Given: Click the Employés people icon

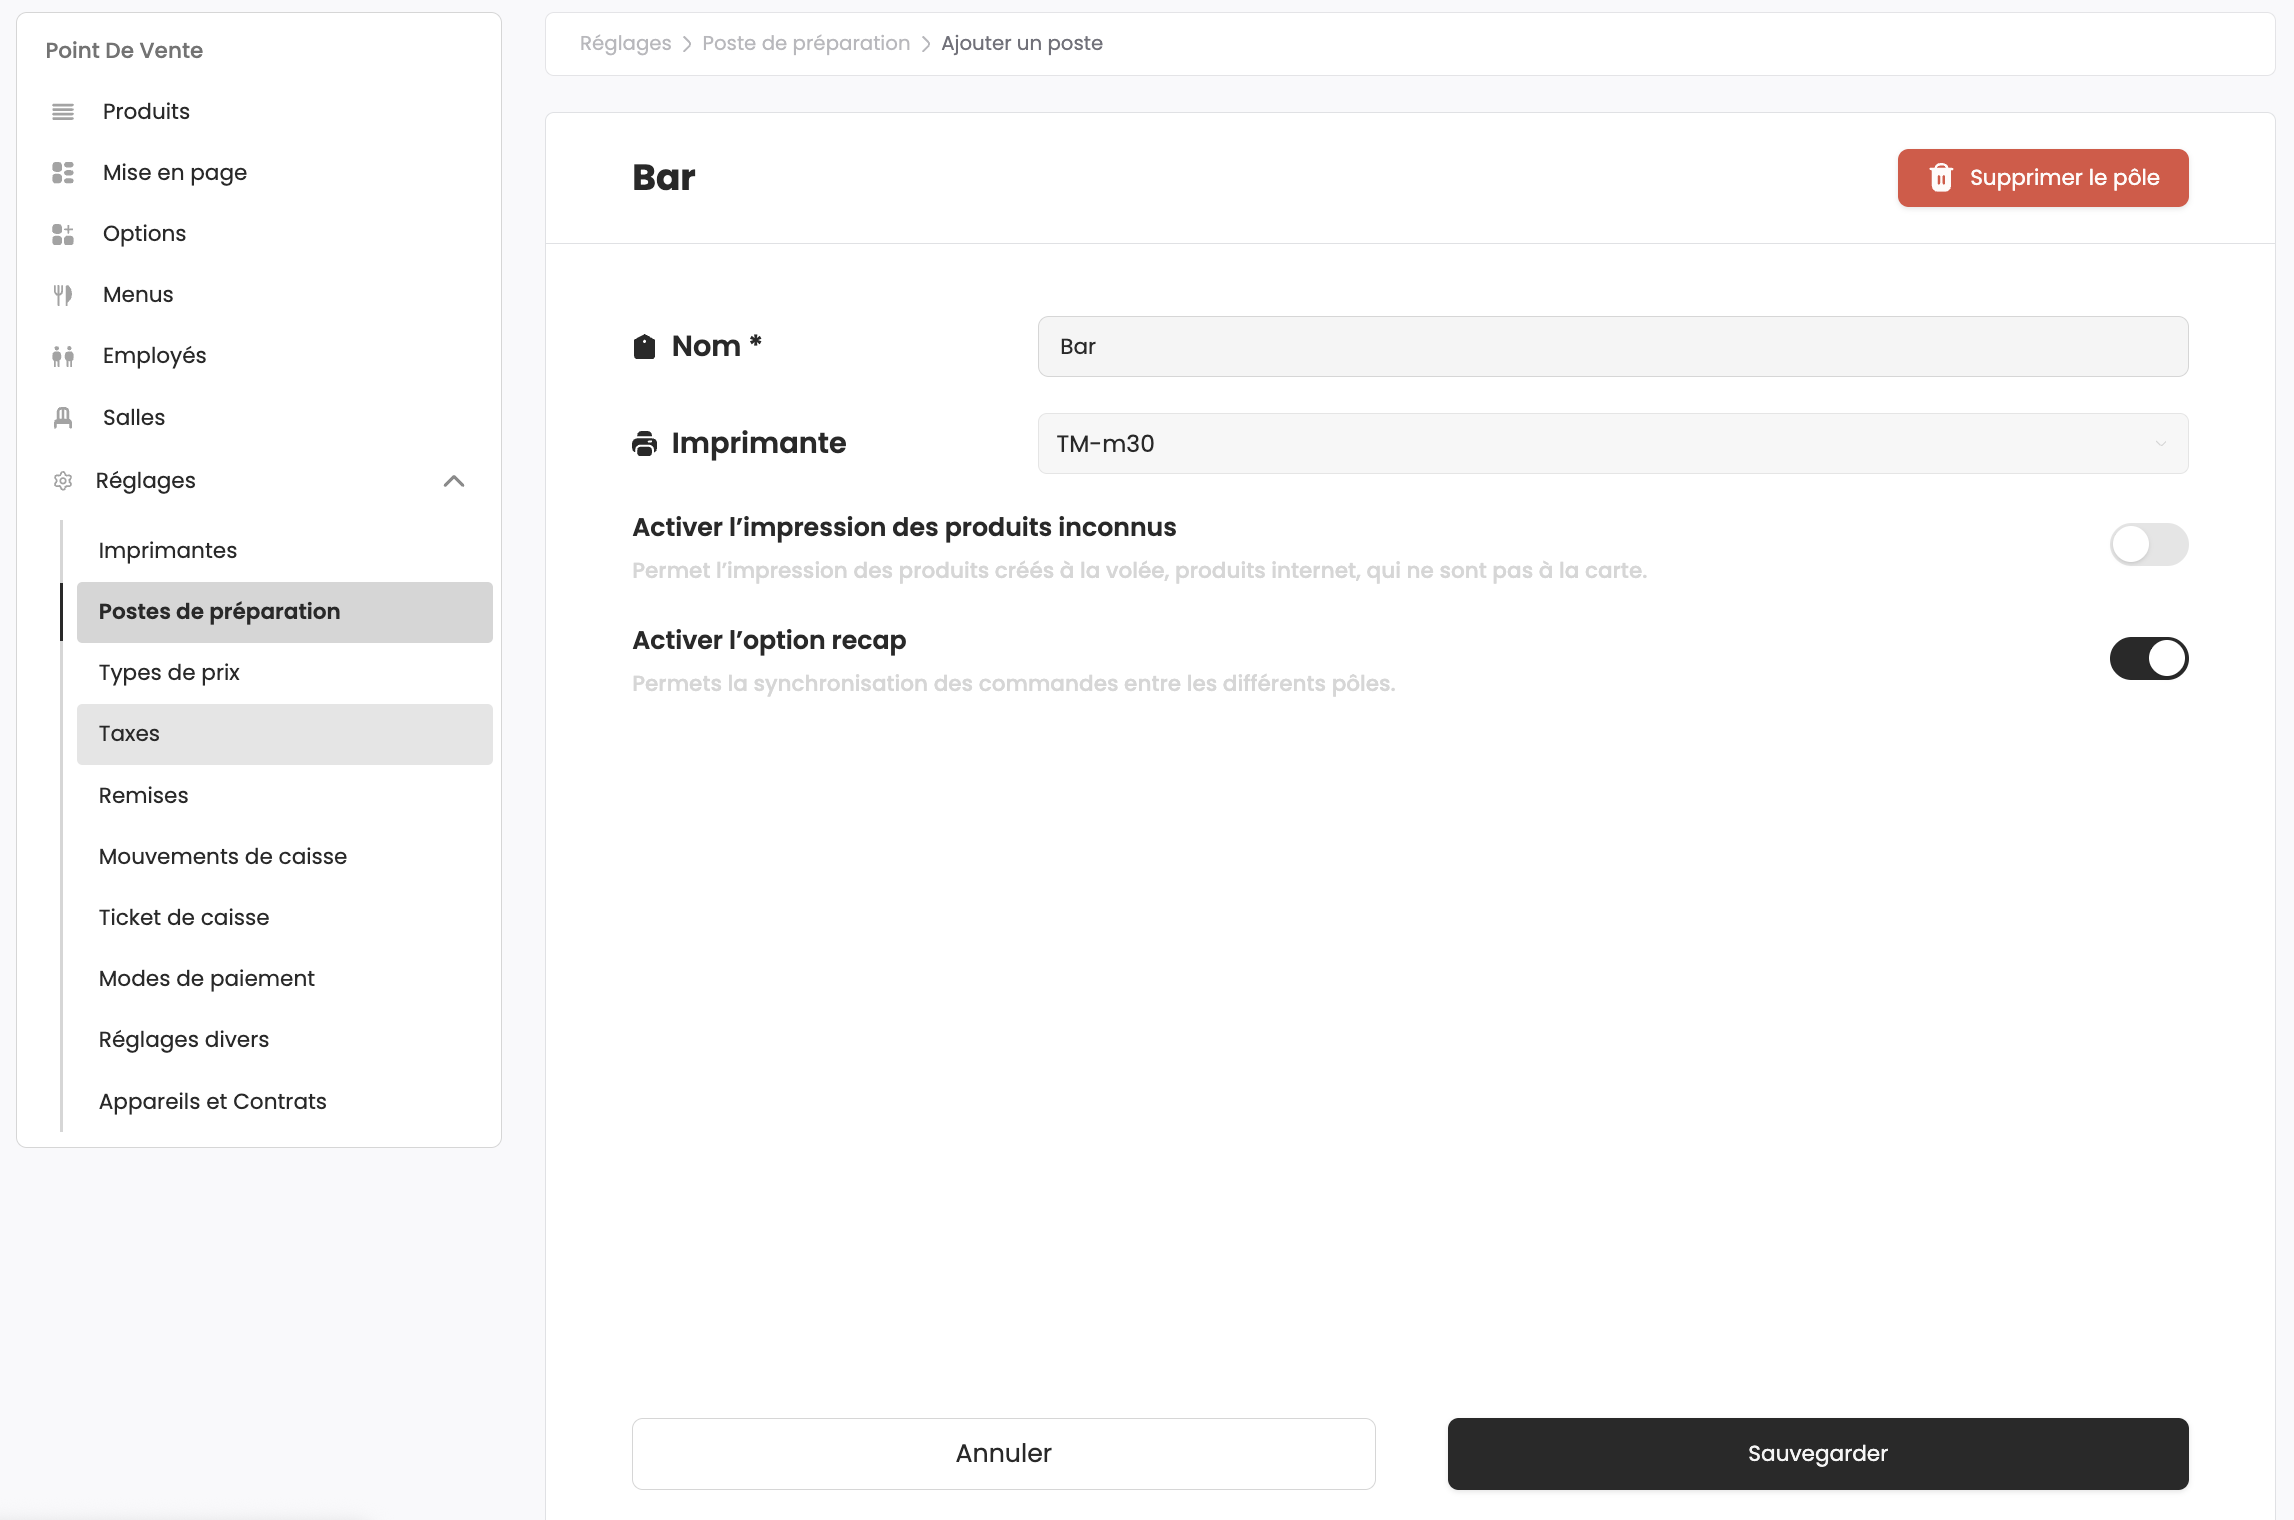Looking at the screenshot, I should click(63, 355).
